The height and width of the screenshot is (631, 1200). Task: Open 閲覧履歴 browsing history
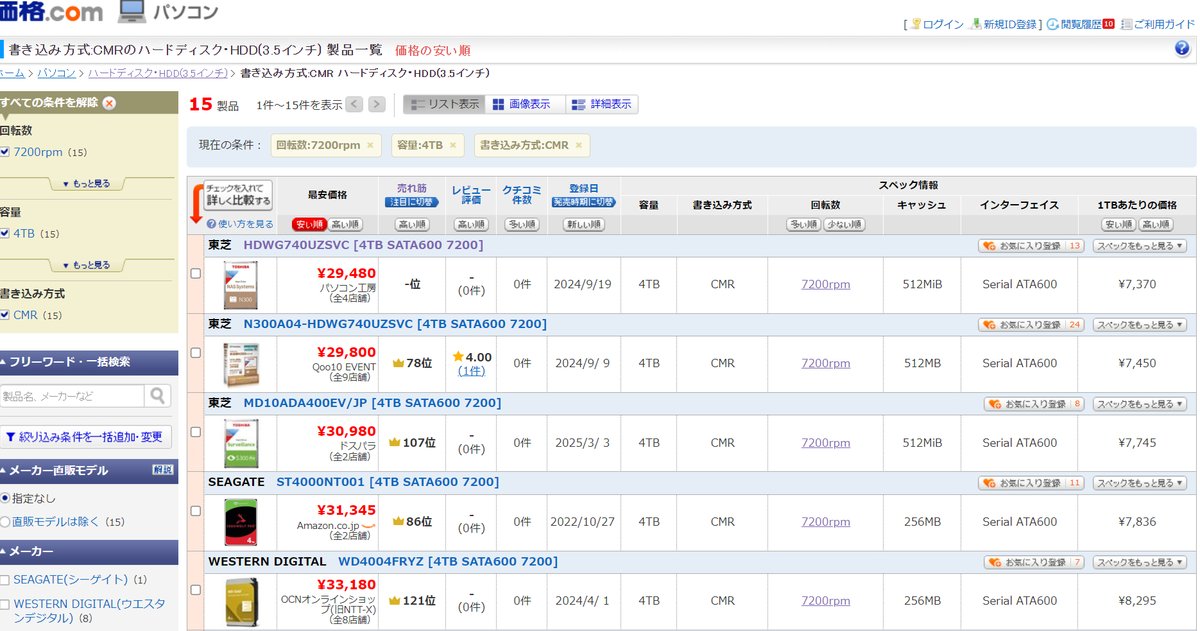[1080, 24]
